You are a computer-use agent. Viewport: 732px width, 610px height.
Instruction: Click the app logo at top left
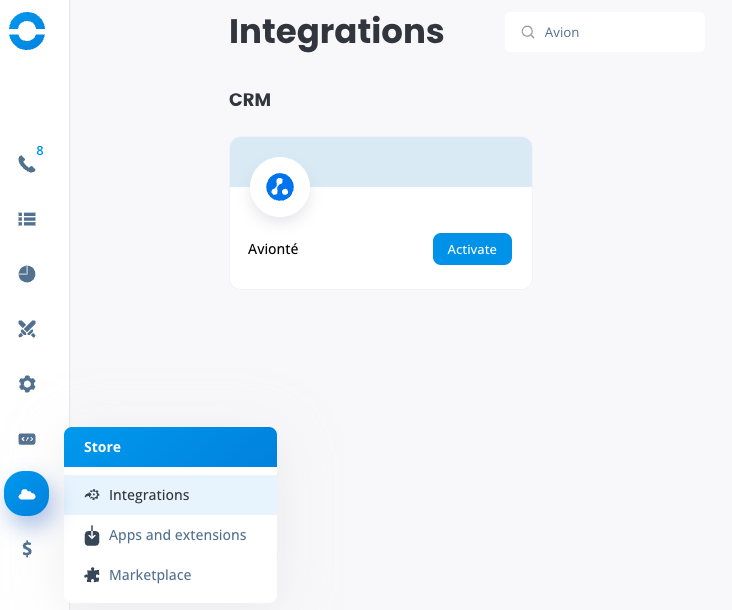[27, 30]
